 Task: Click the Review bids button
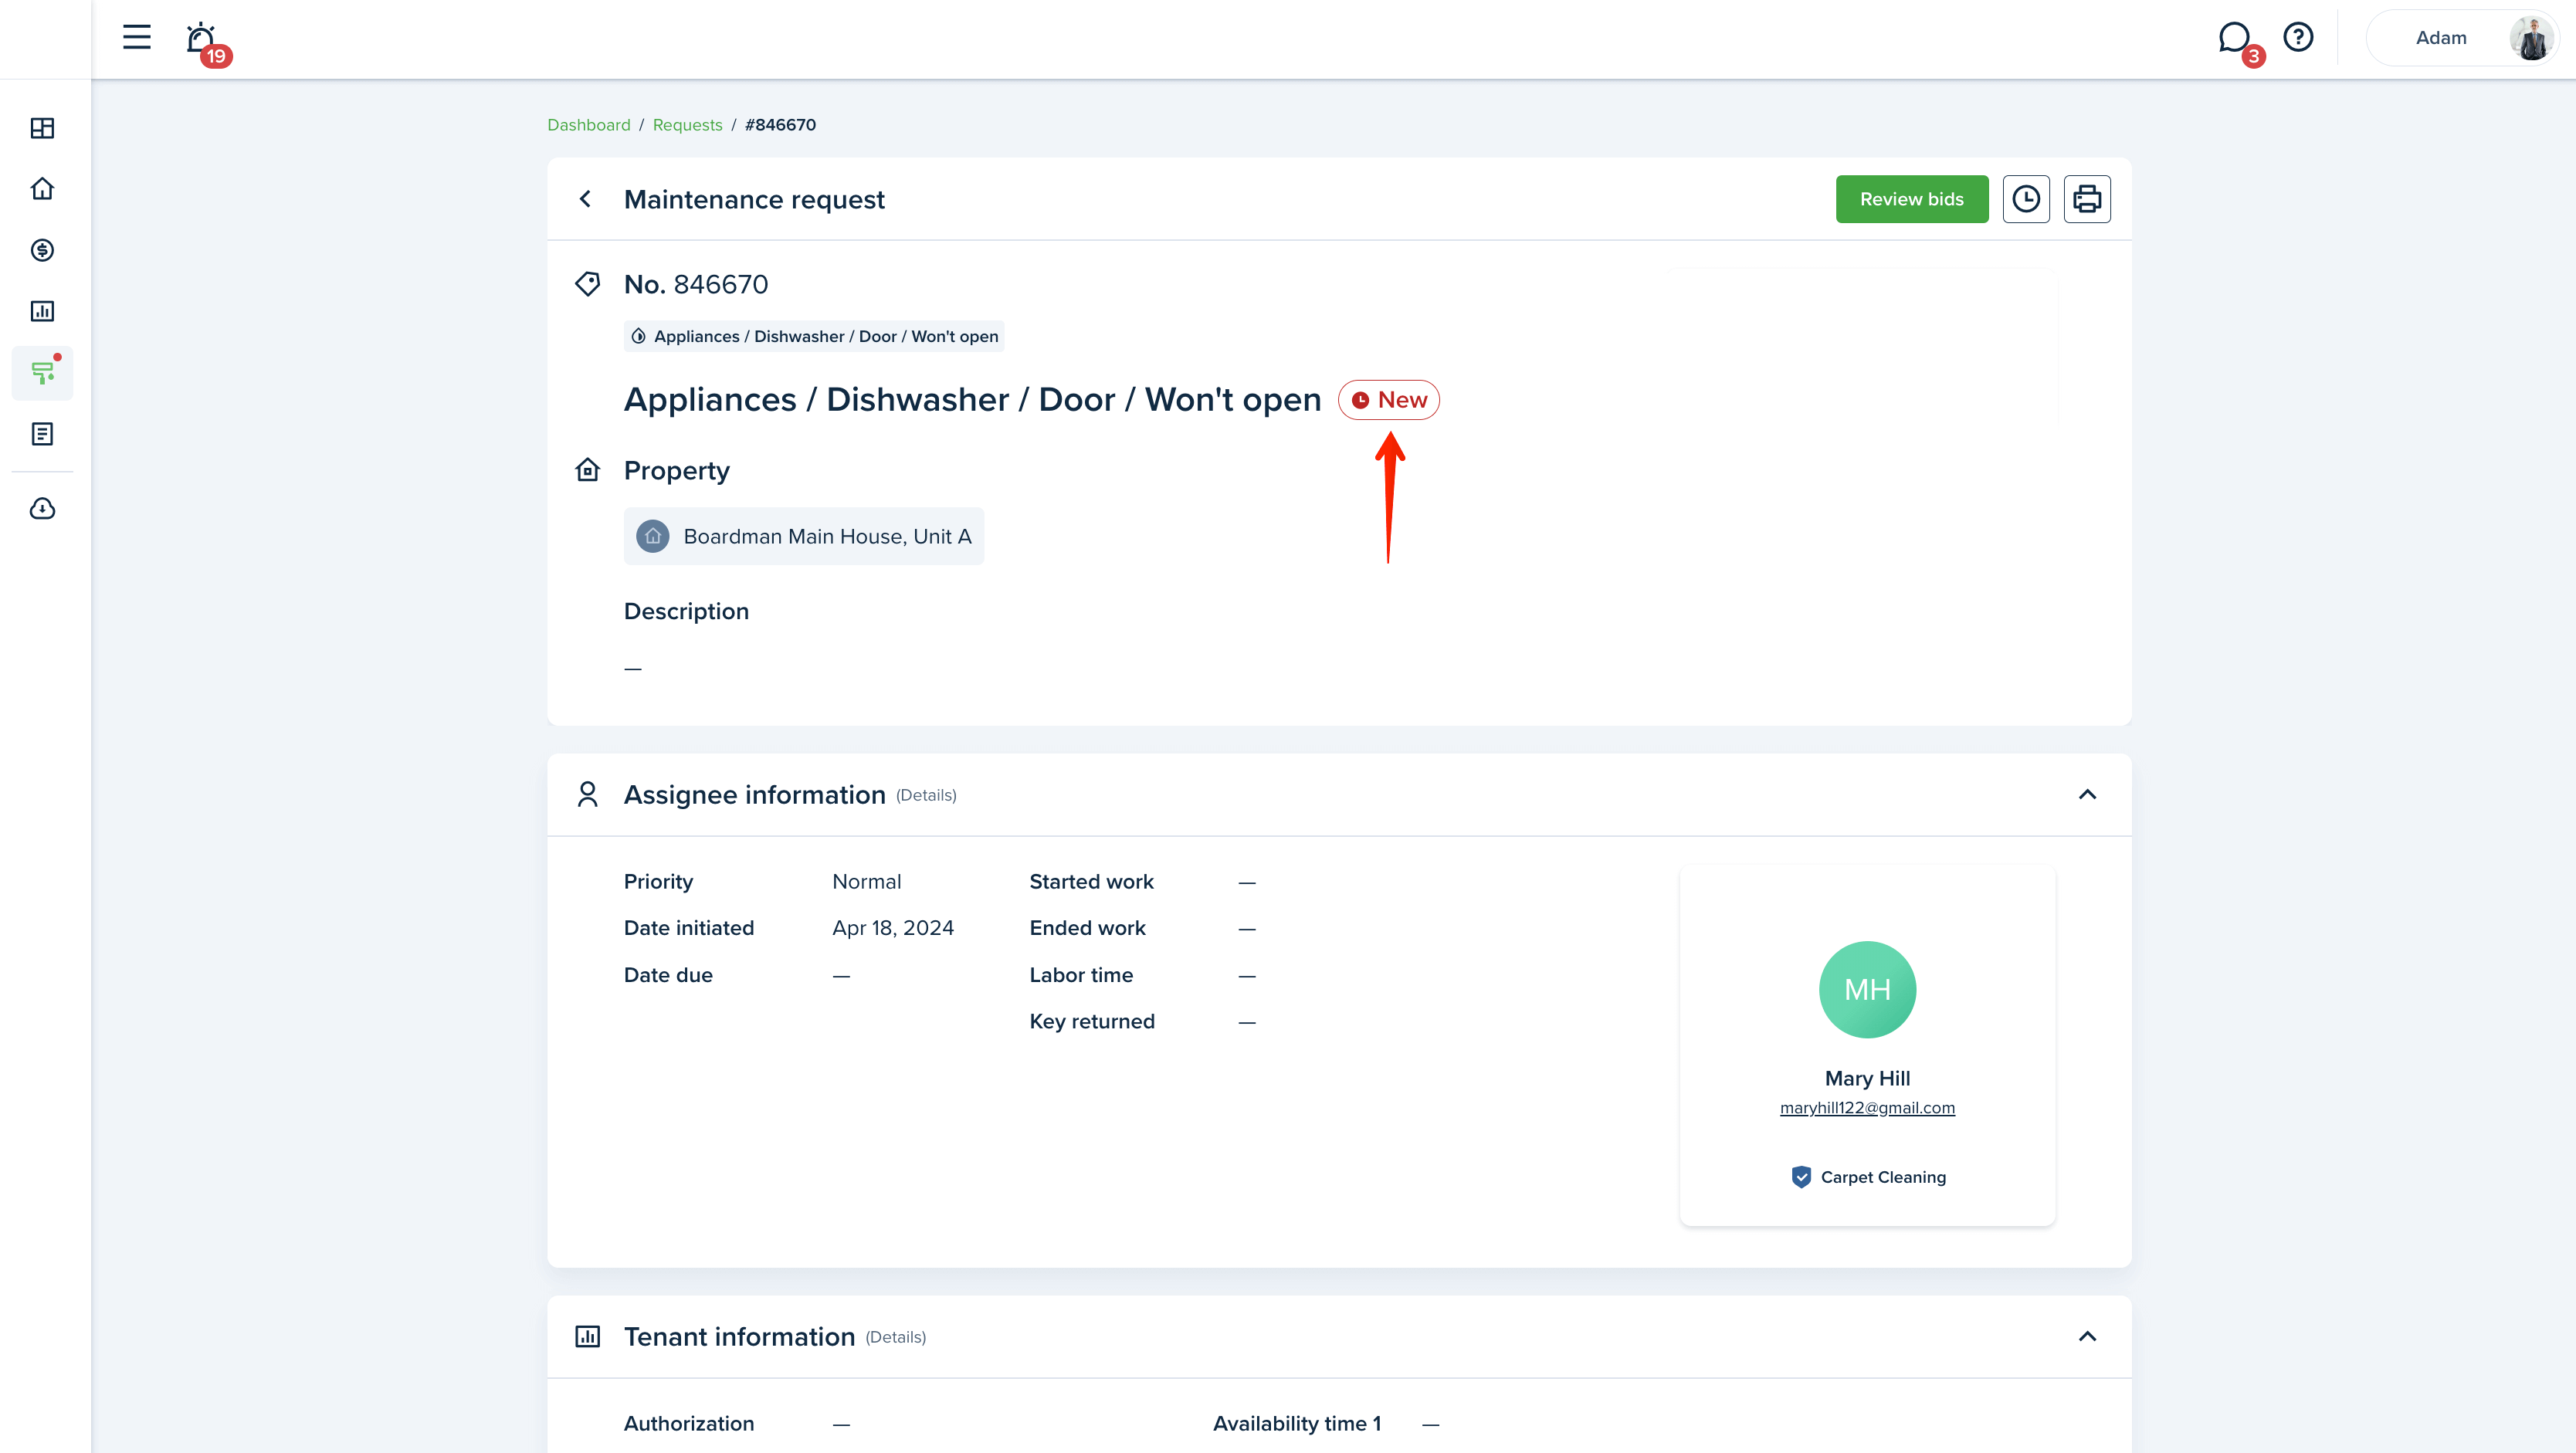[x=1911, y=199]
